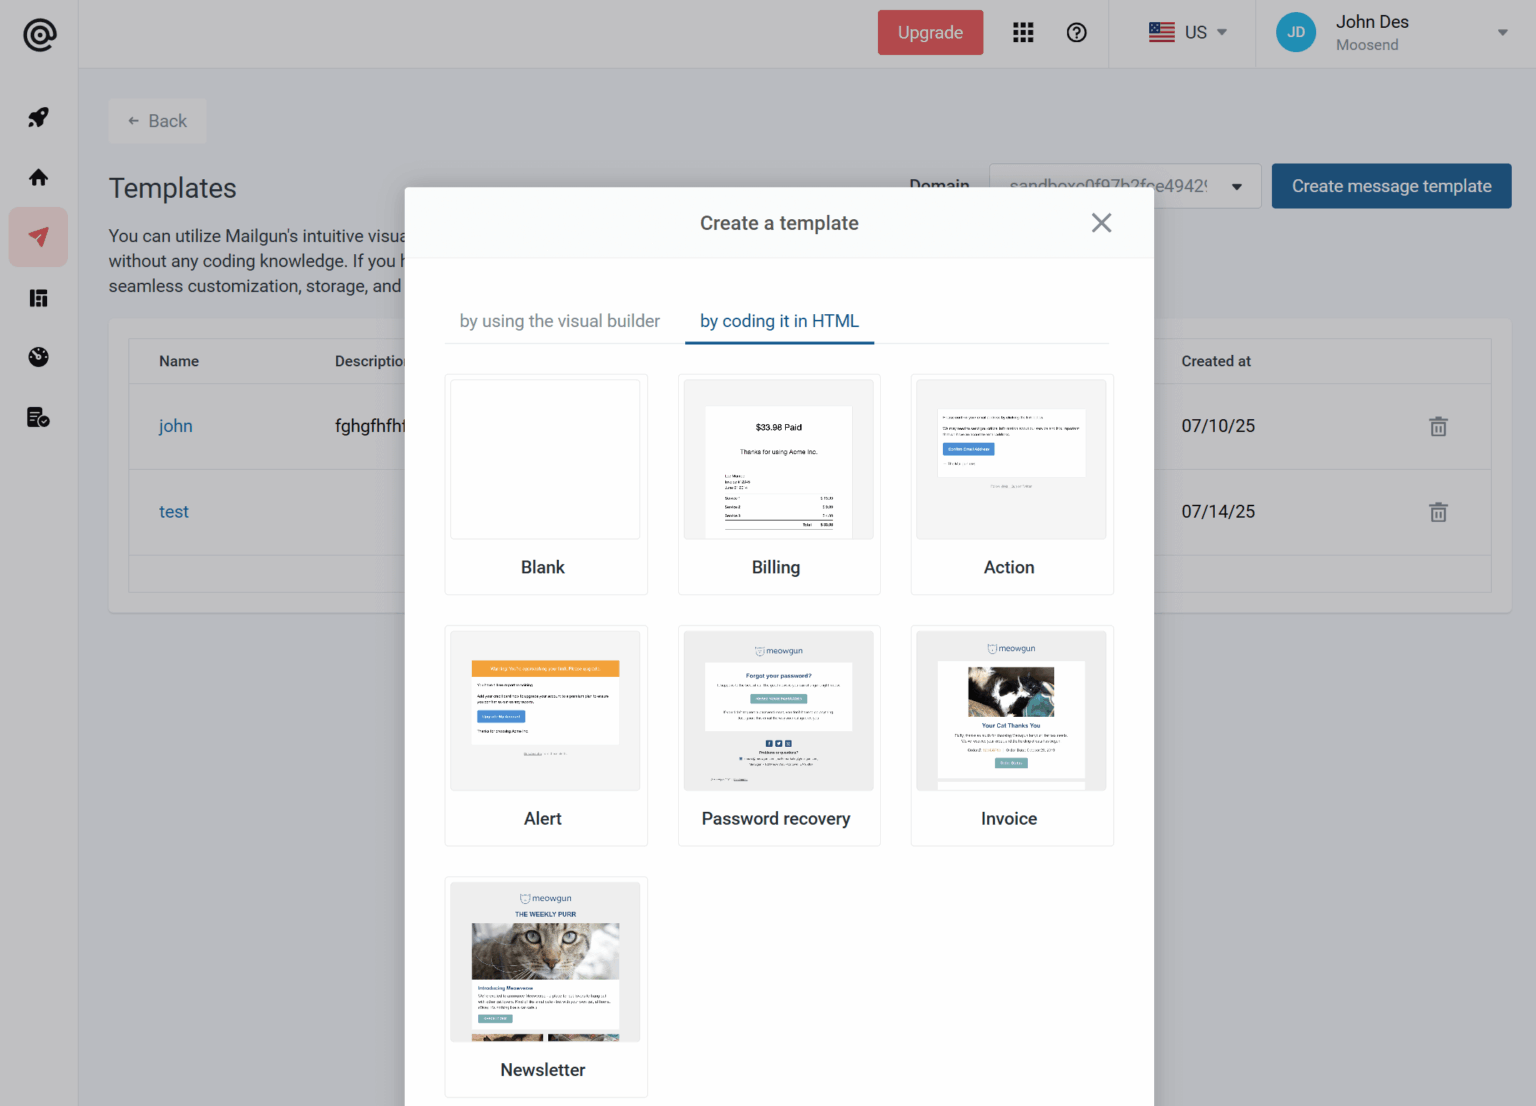Open the Domain selector dropdown
Image resolution: width=1536 pixels, height=1106 pixels.
pos(1124,186)
